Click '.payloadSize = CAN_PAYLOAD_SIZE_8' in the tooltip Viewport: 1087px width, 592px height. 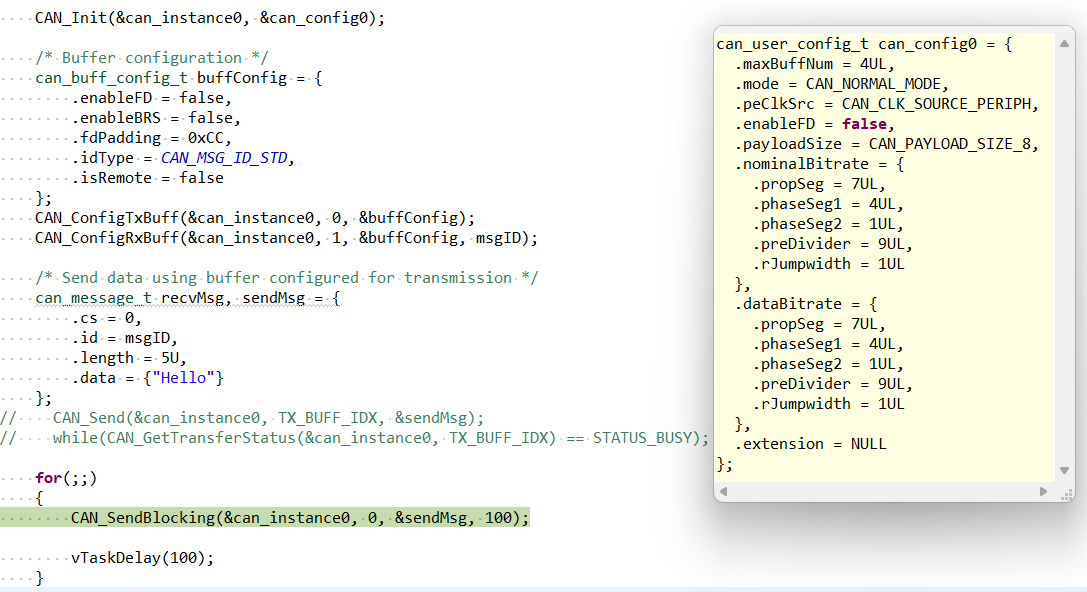tap(882, 144)
